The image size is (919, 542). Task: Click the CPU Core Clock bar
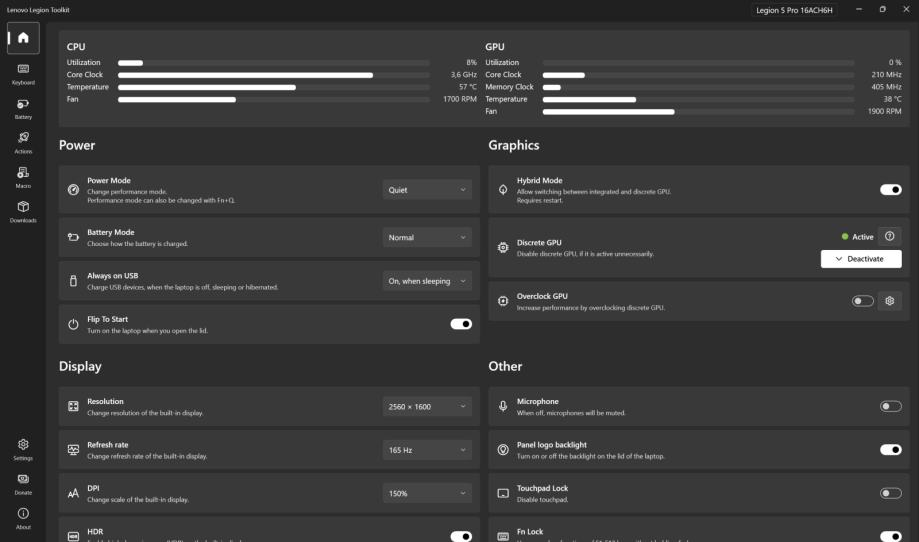click(x=273, y=75)
